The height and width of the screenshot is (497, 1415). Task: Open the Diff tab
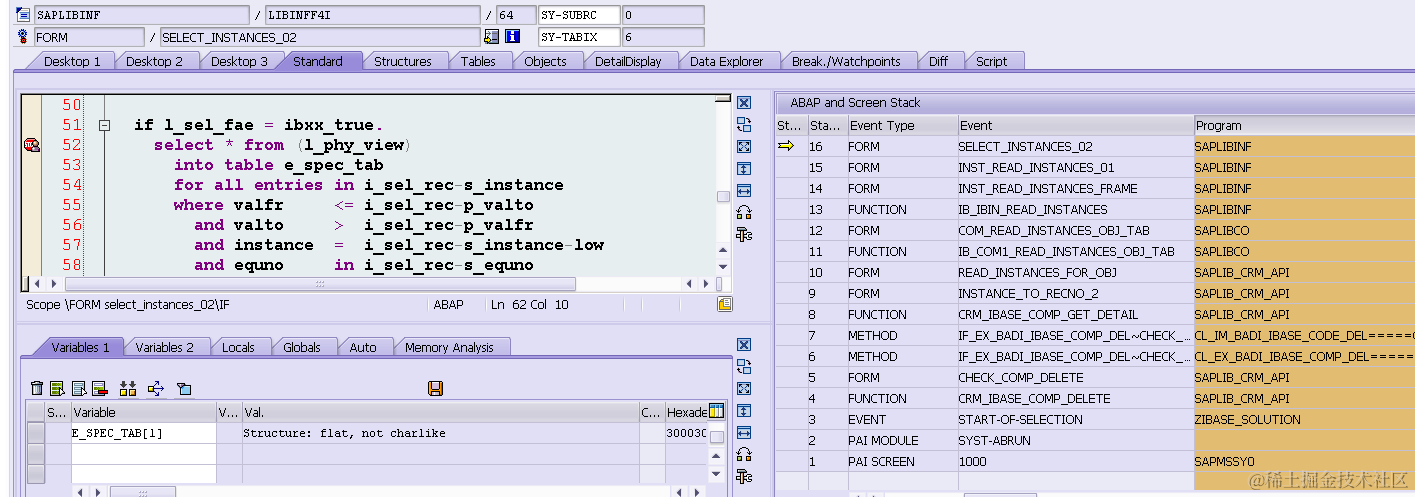point(938,61)
